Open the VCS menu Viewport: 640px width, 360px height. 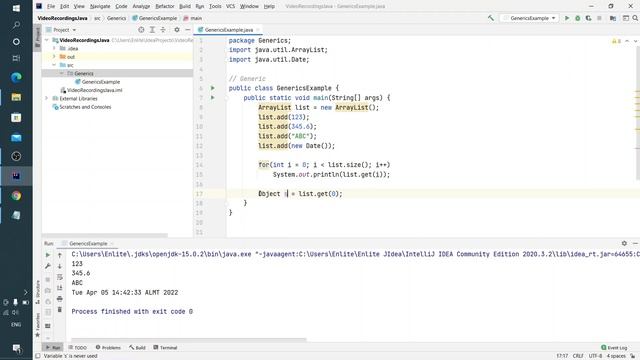[x=231, y=6]
